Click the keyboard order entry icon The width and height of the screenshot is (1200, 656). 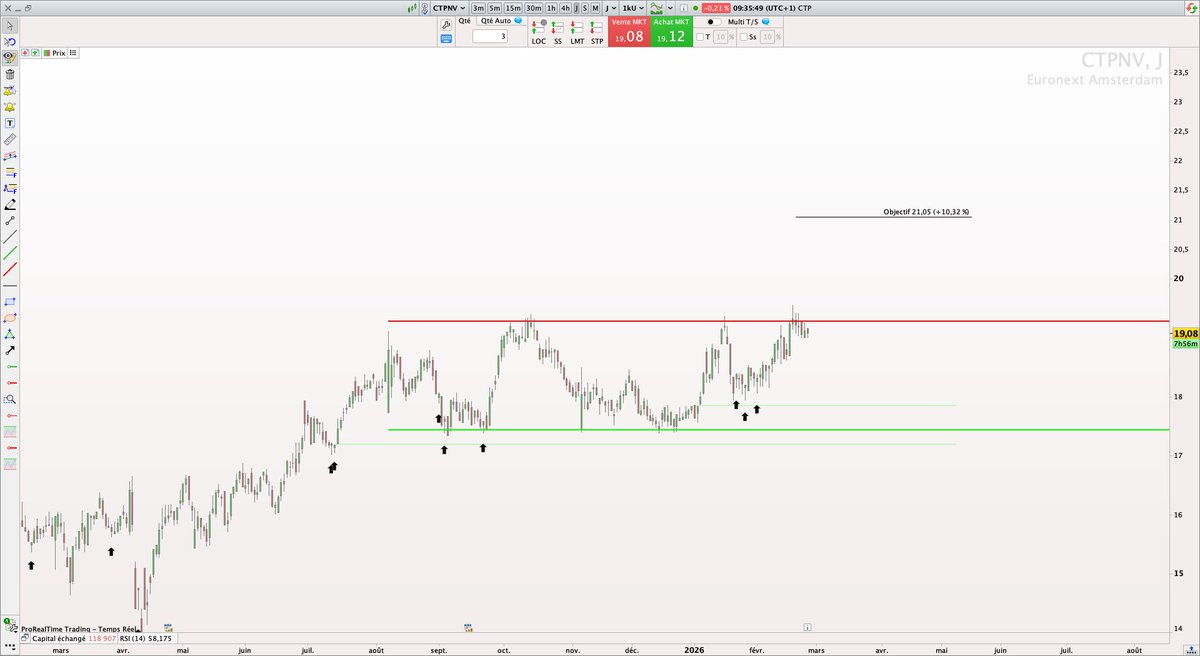(446, 39)
